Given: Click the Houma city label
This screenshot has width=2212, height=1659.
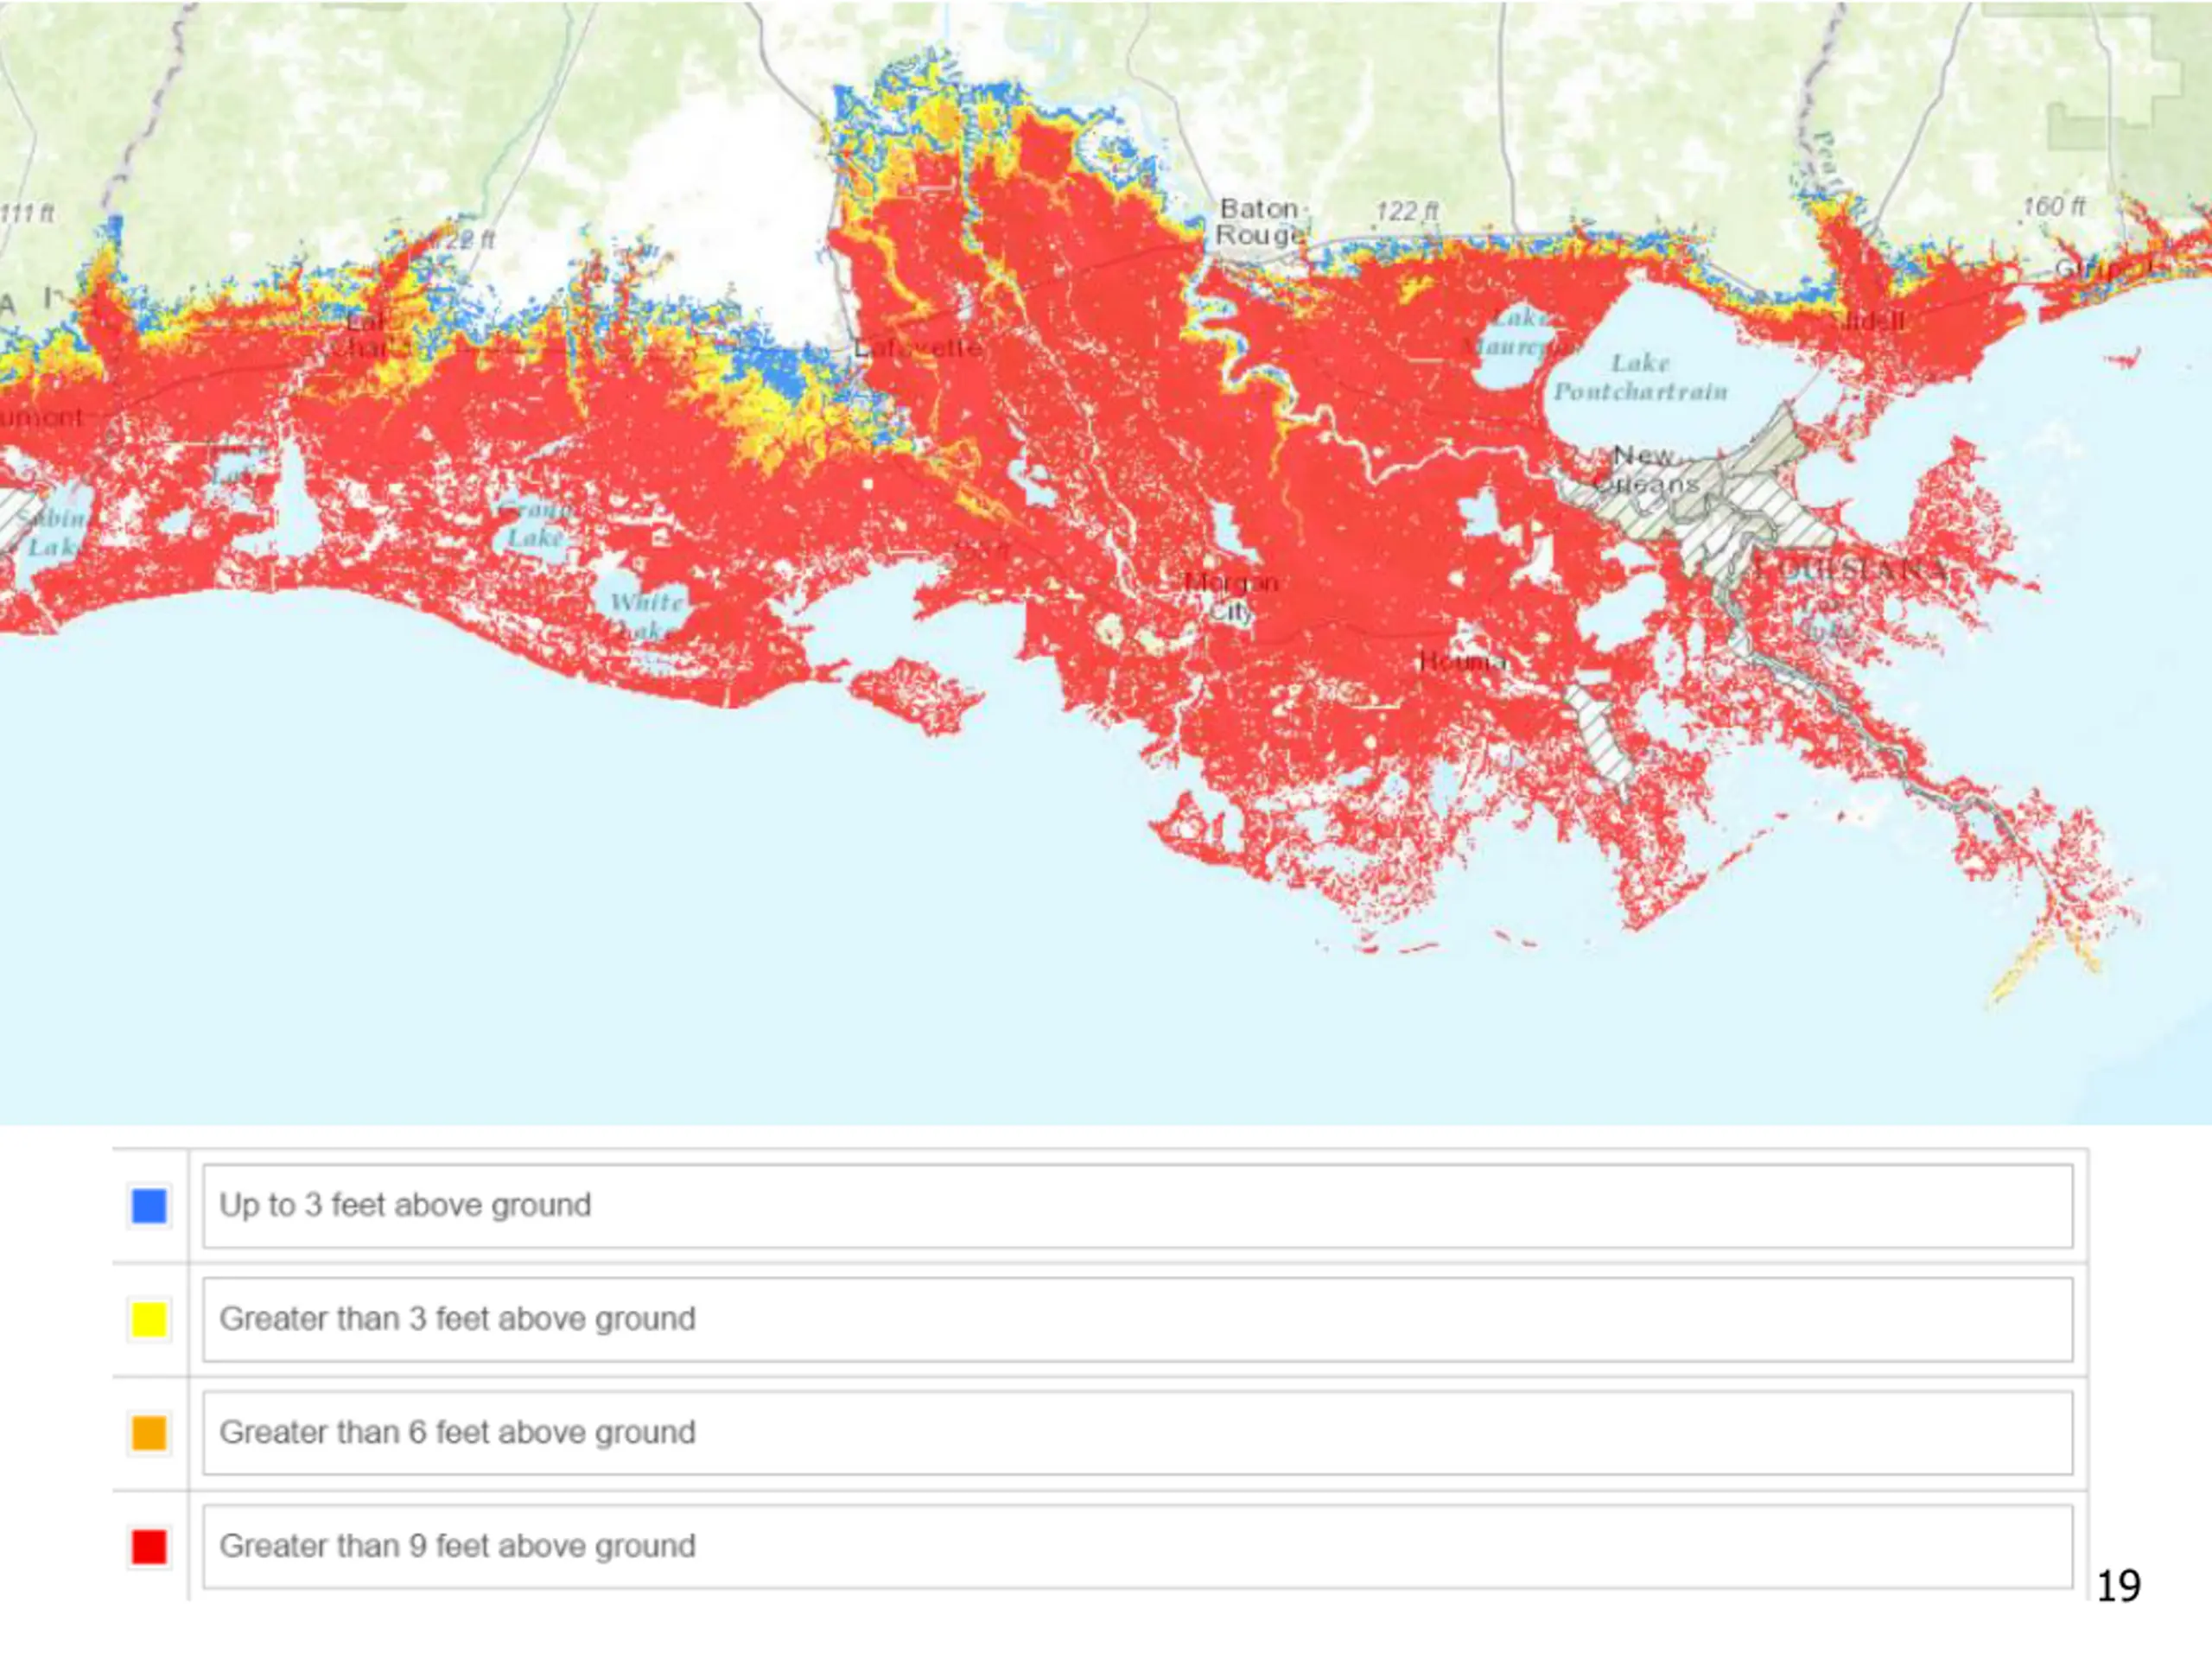Looking at the screenshot, I should (1462, 661).
